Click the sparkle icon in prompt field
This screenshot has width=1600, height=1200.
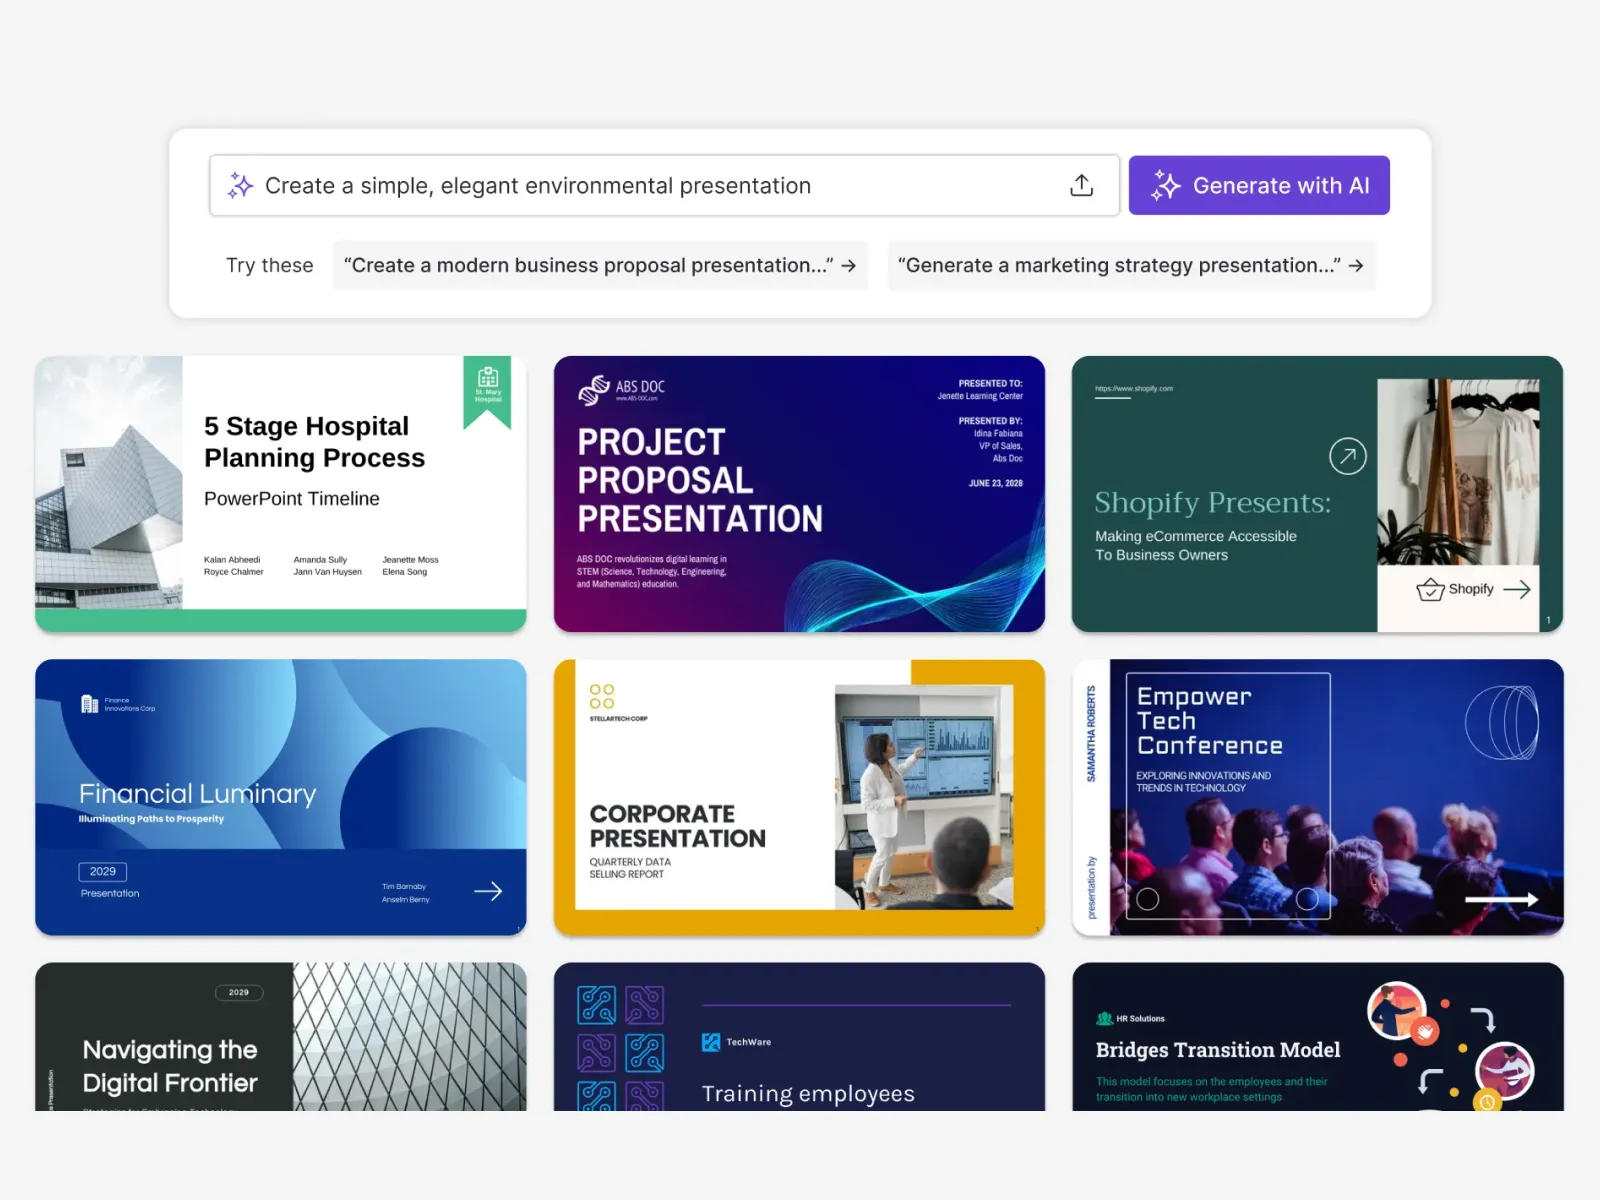[x=240, y=186]
